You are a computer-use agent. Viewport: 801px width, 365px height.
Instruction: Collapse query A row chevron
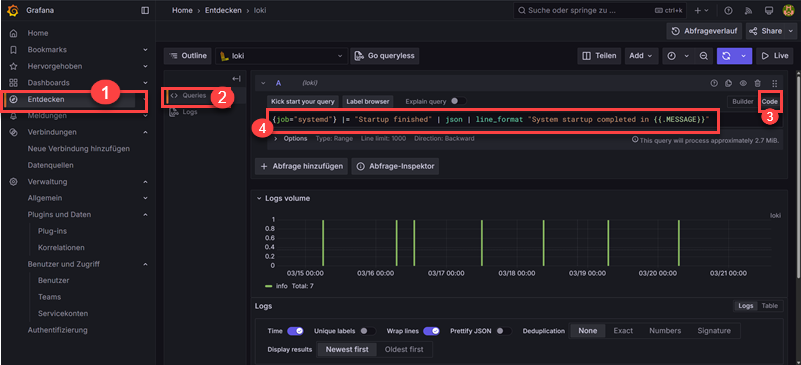263,83
